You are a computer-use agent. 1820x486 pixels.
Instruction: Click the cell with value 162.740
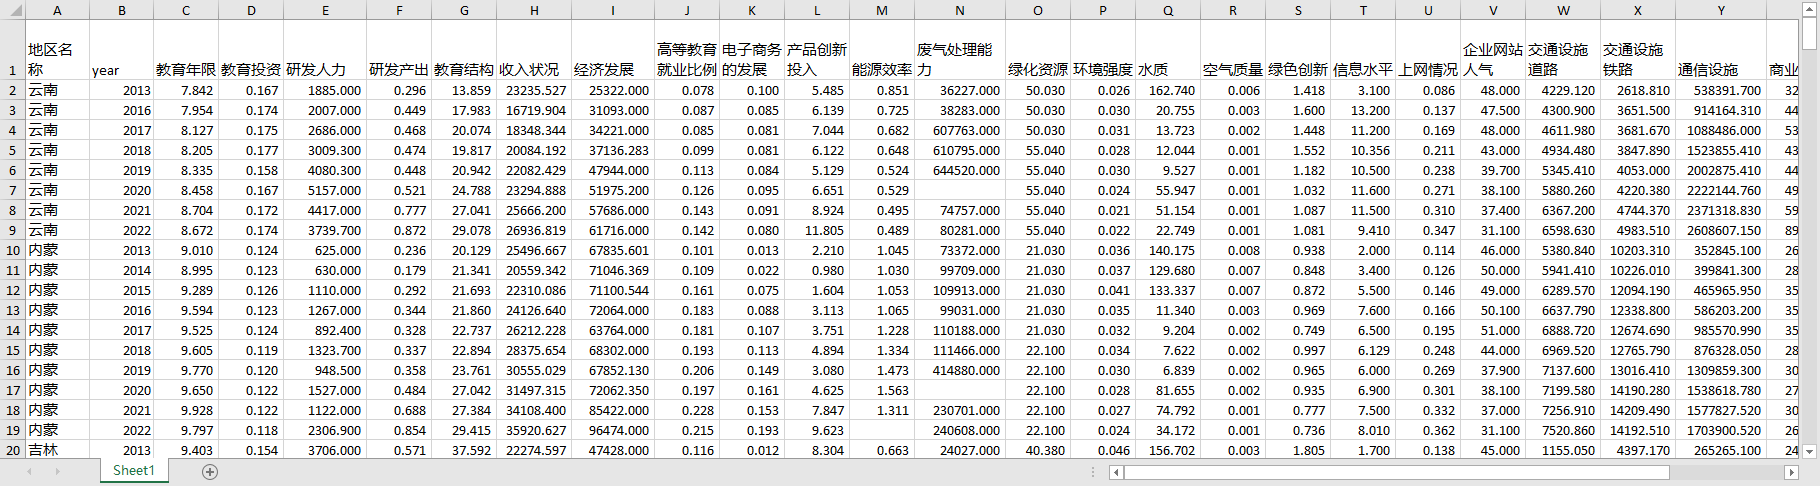tap(1168, 90)
